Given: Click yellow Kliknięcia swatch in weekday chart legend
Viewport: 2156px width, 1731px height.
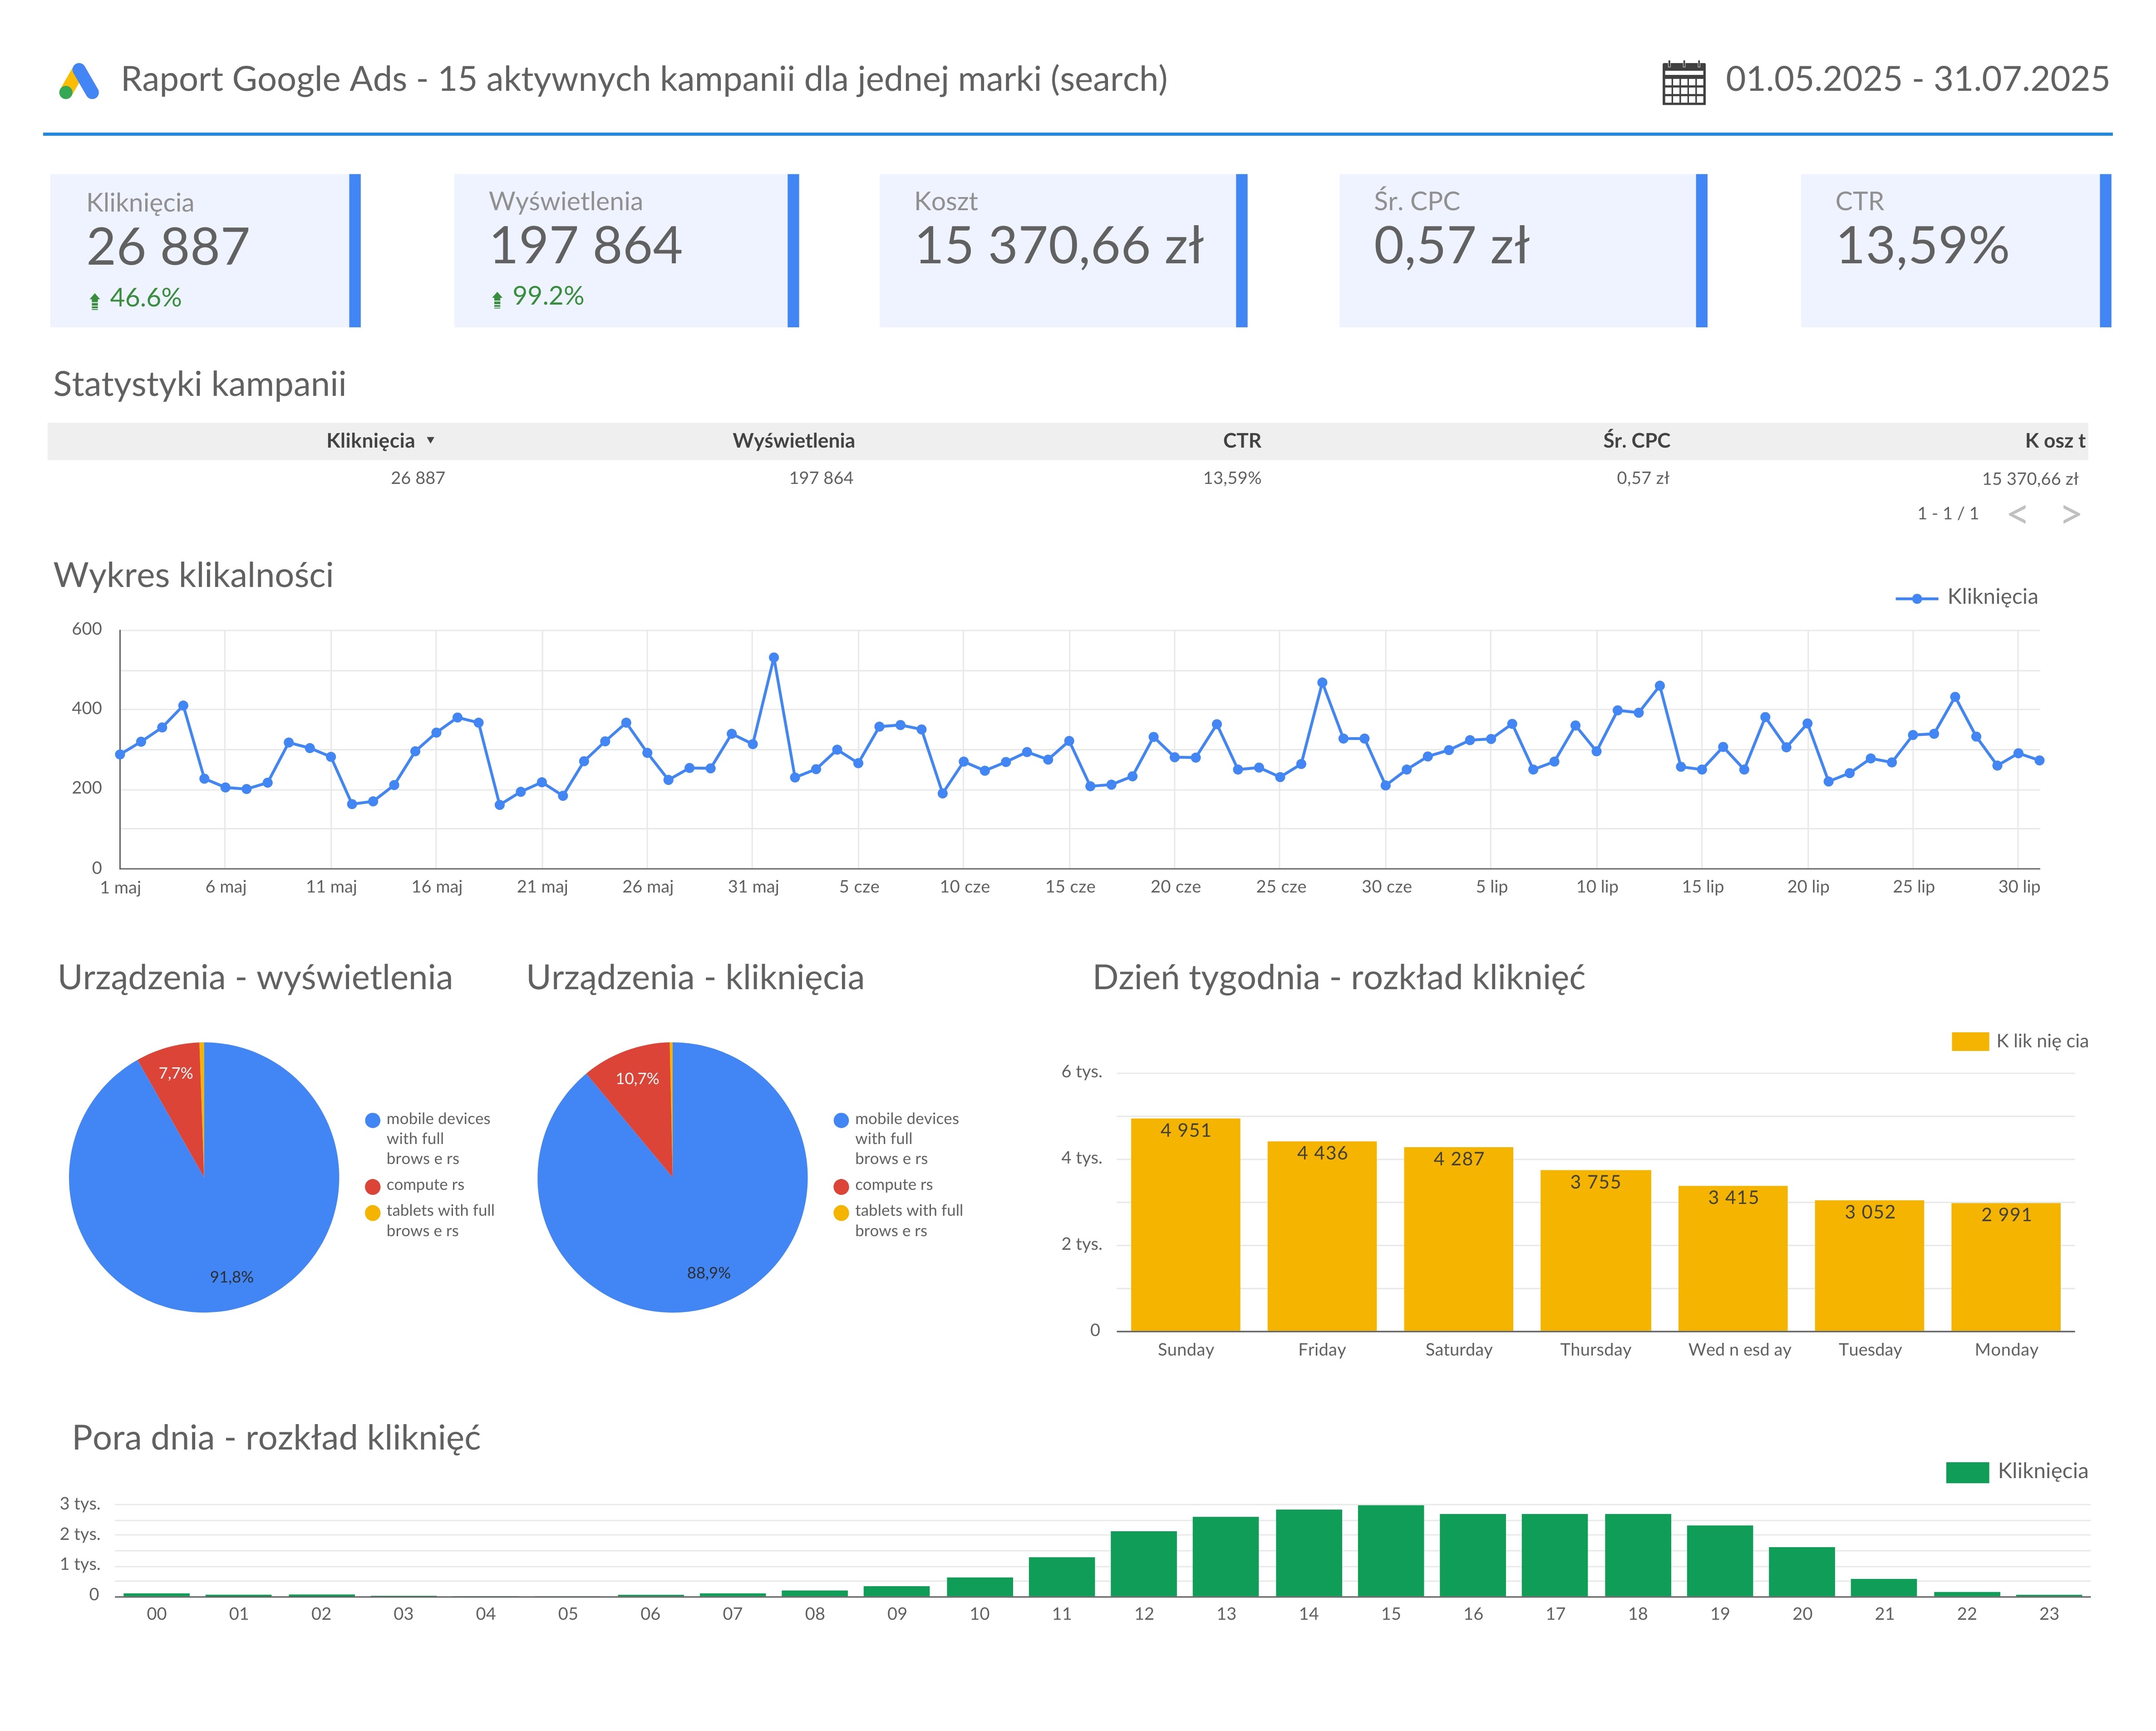Looking at the screenshot, I should tap(1969, 1041).
